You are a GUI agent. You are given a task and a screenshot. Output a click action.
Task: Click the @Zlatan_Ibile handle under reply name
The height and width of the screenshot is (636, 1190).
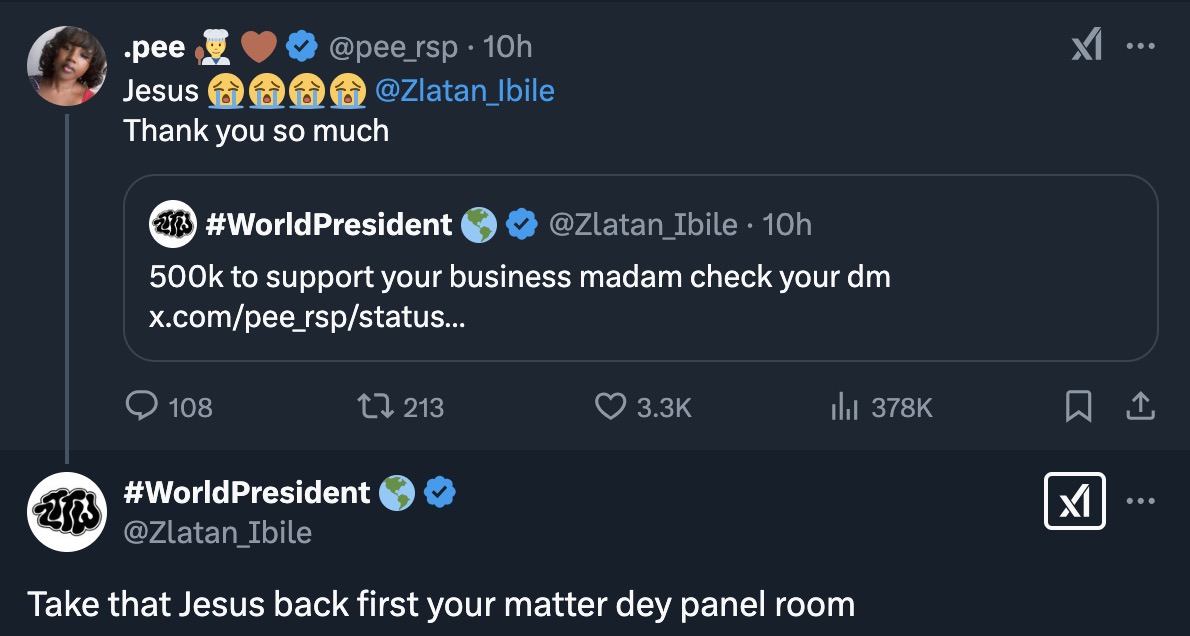coord(217,532)
